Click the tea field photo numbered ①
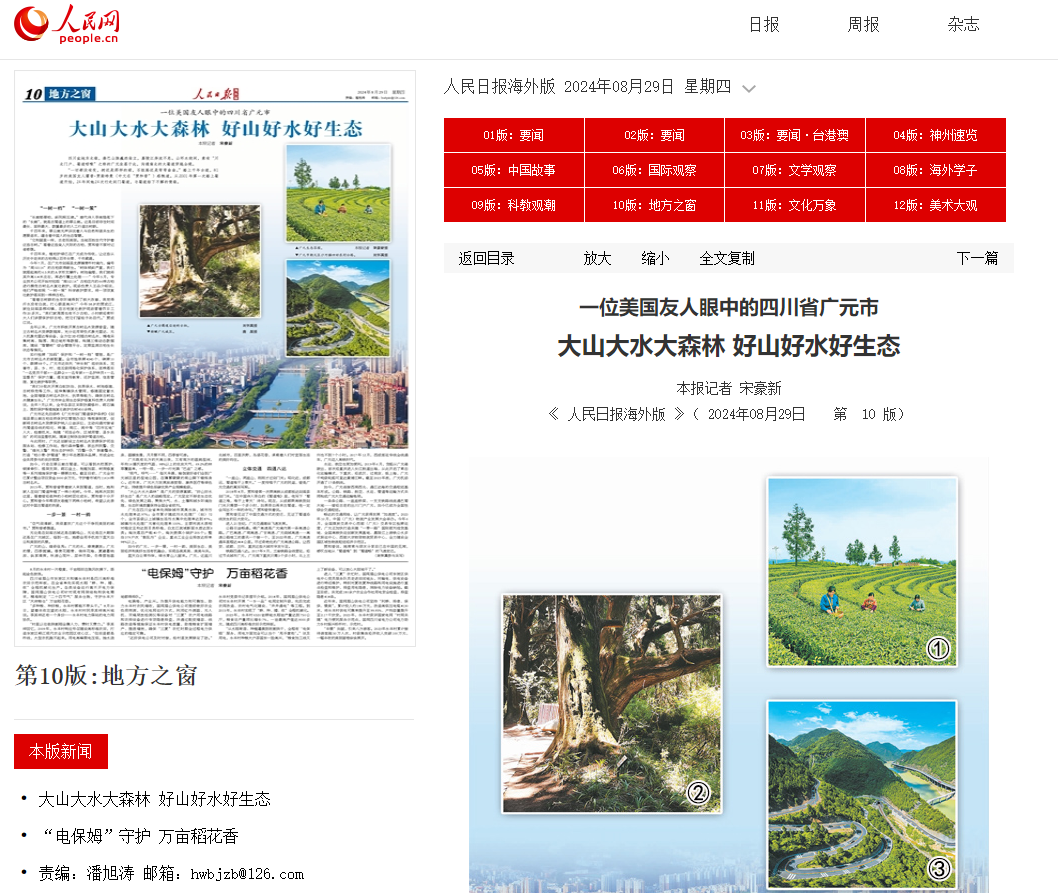 (x=862, y=572)
